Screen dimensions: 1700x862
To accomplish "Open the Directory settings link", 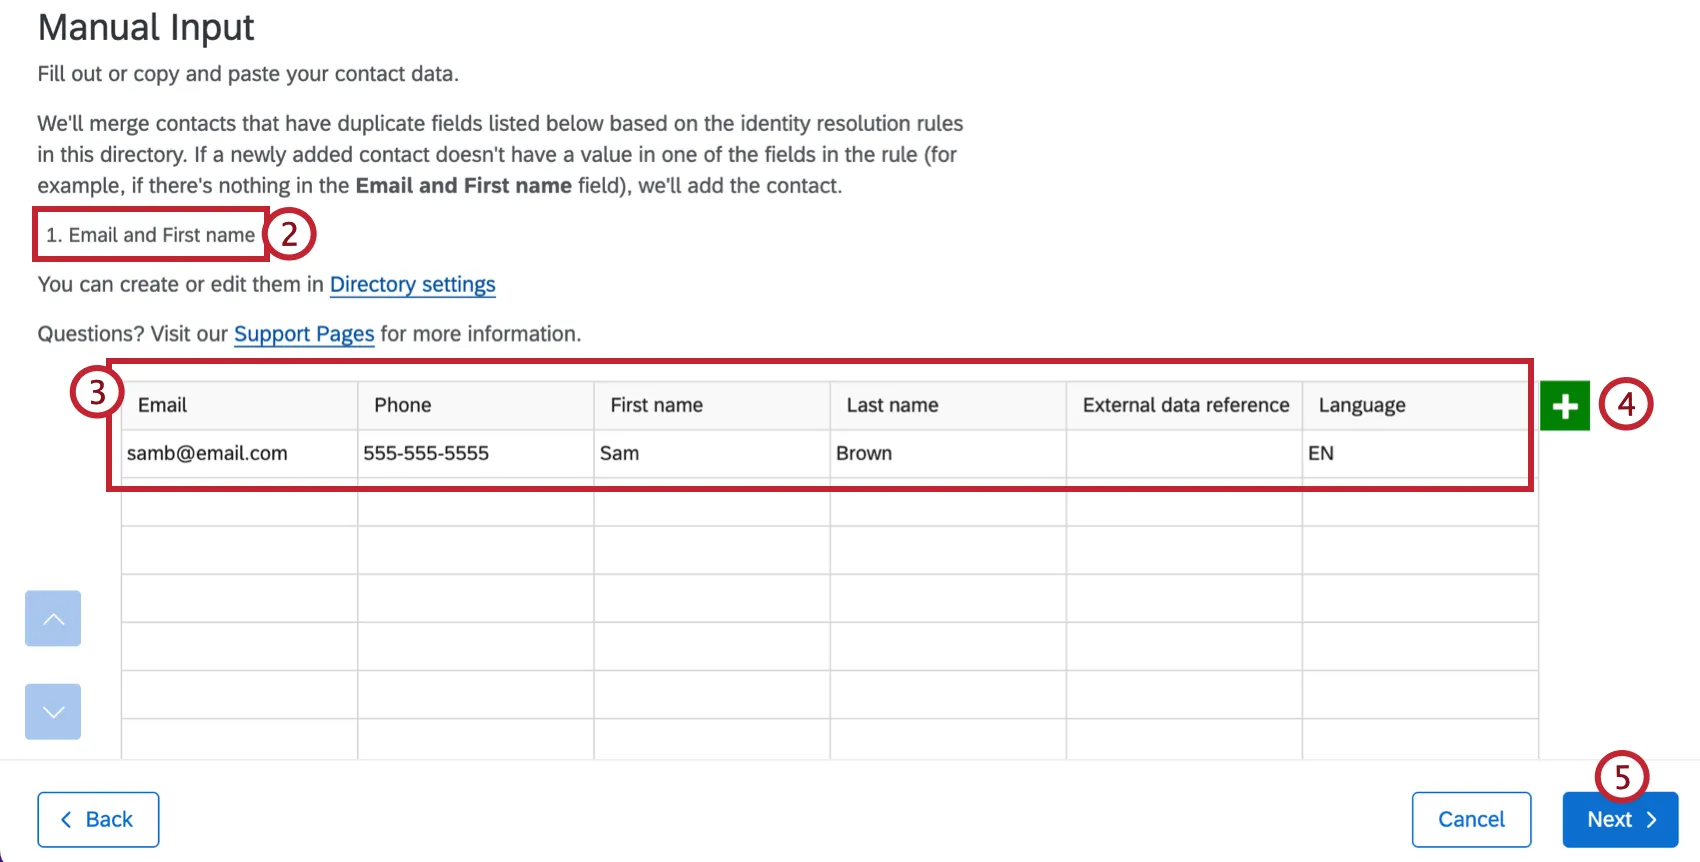I will (x=412, y=284).
